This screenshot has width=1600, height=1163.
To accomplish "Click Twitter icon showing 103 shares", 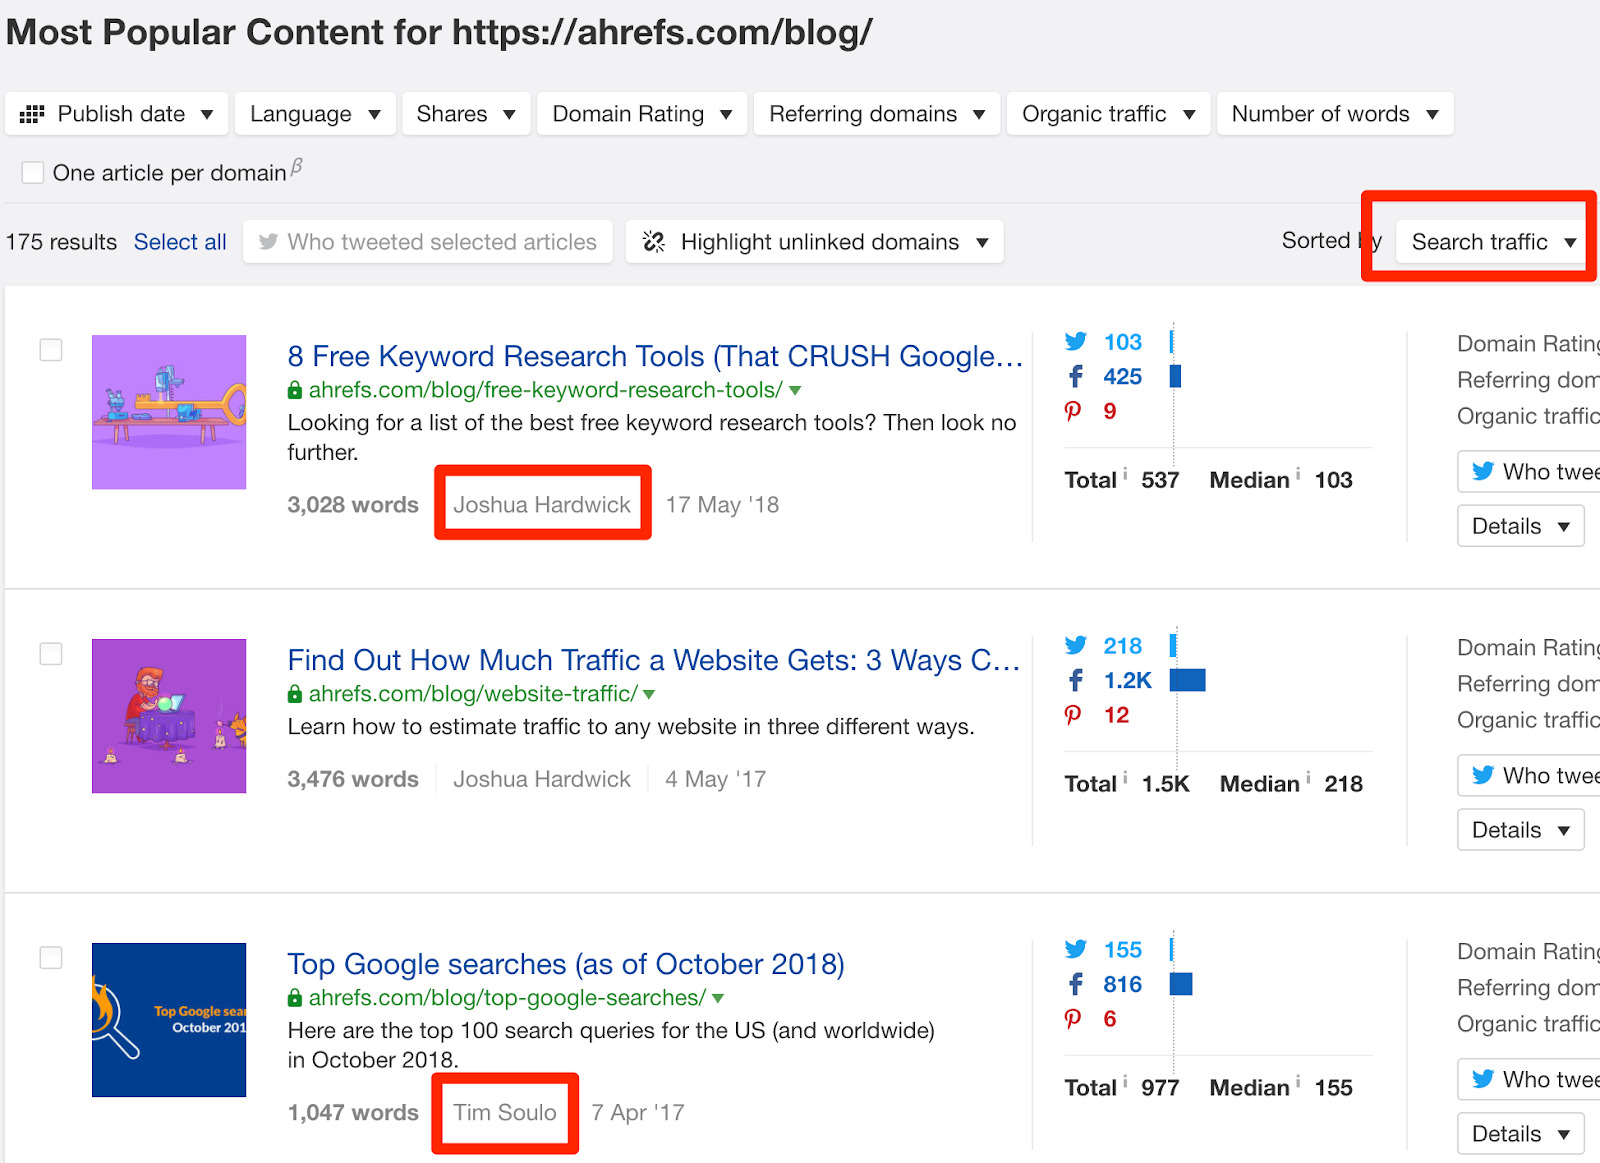I will [x=1076, y=342].
